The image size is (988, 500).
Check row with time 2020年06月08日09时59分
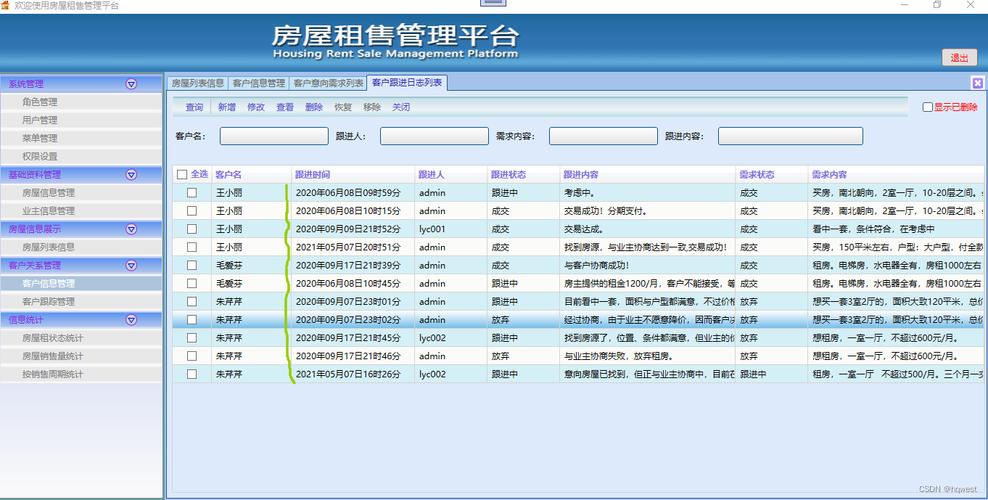click(x=192, y=193)
